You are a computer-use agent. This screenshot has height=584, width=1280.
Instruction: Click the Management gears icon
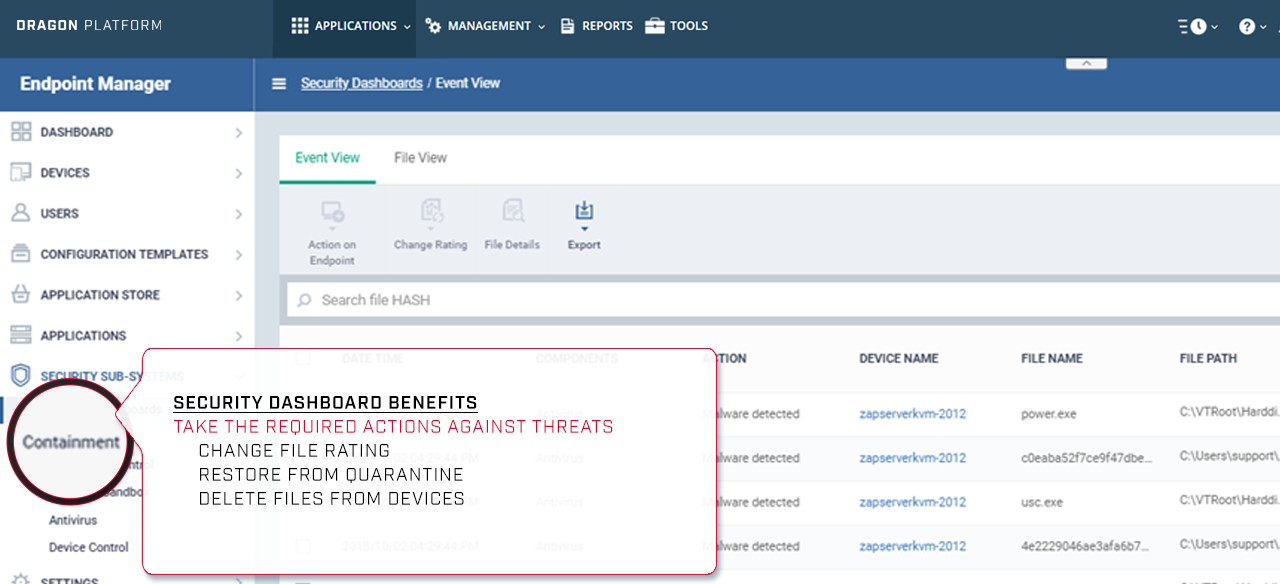(x=433, y=26)
